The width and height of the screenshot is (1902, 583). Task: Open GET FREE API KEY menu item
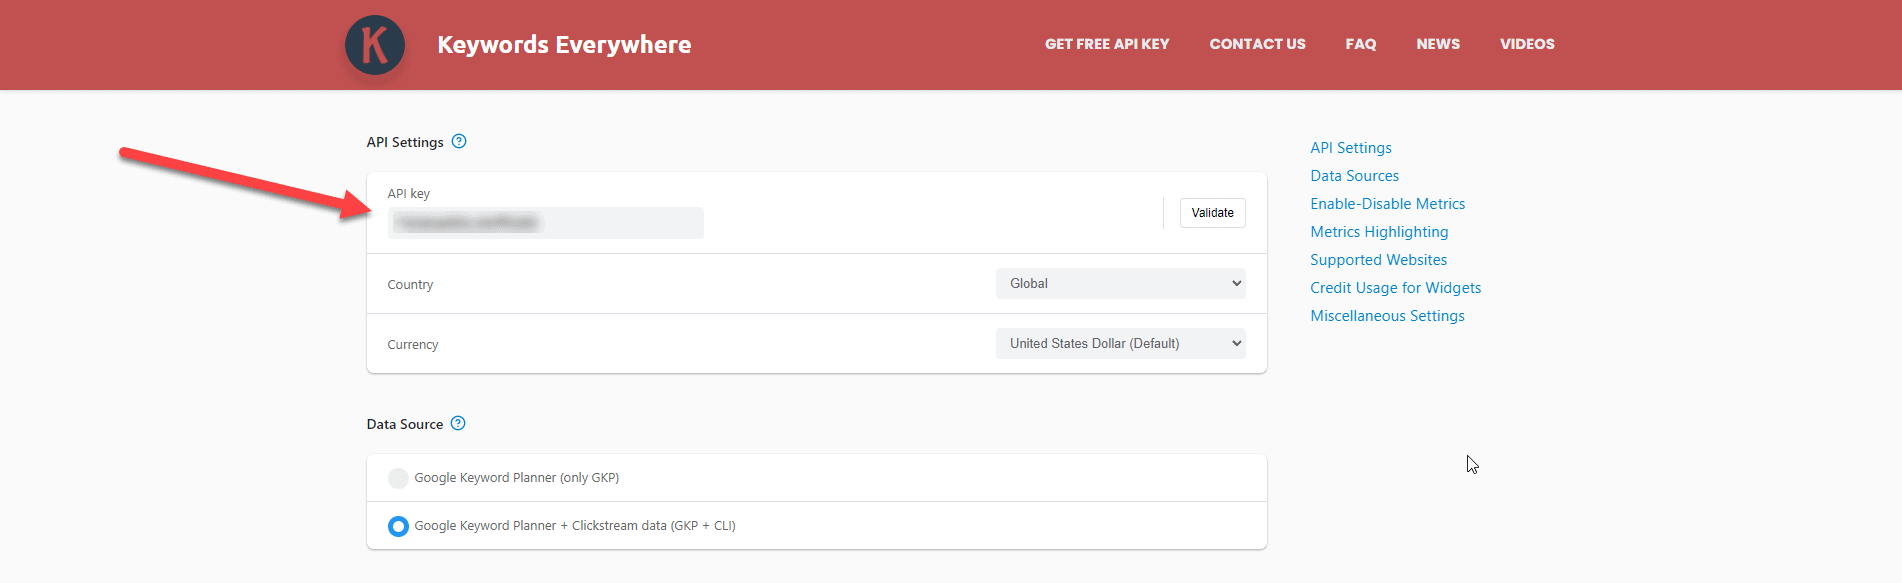(x=1106, y=44)
